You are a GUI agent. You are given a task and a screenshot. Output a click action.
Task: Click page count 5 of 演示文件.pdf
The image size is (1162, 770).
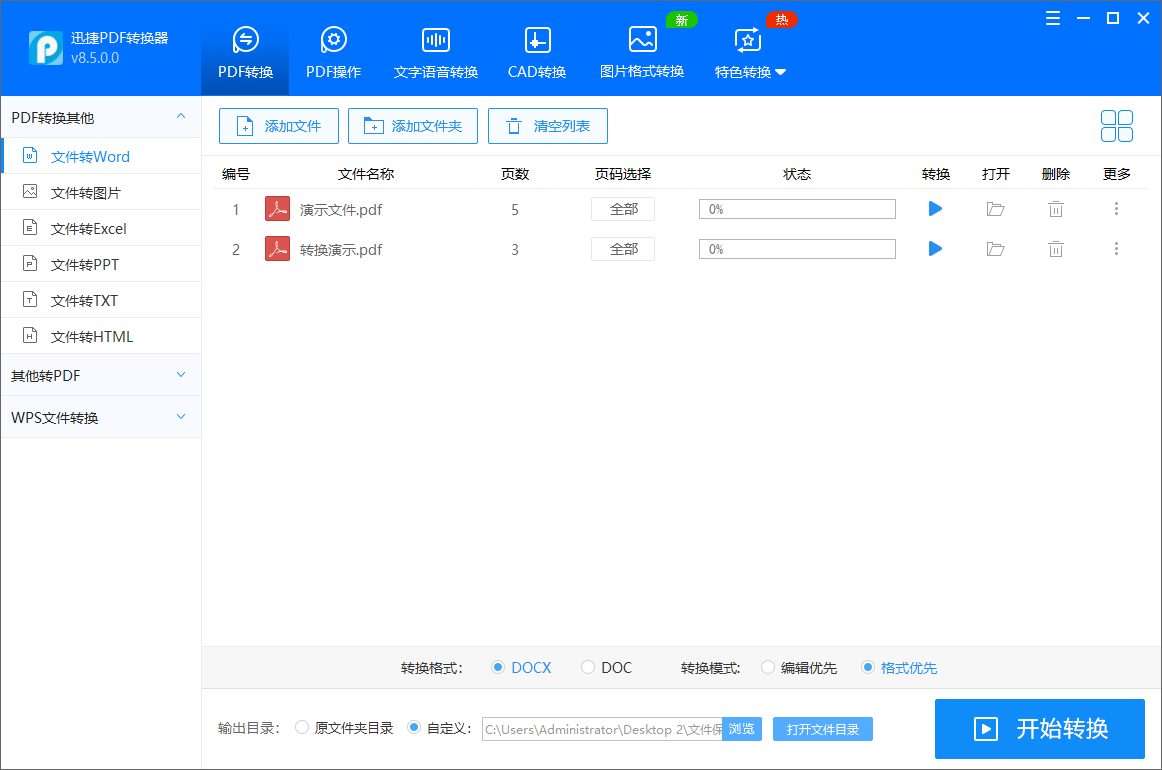pos(515,210)
